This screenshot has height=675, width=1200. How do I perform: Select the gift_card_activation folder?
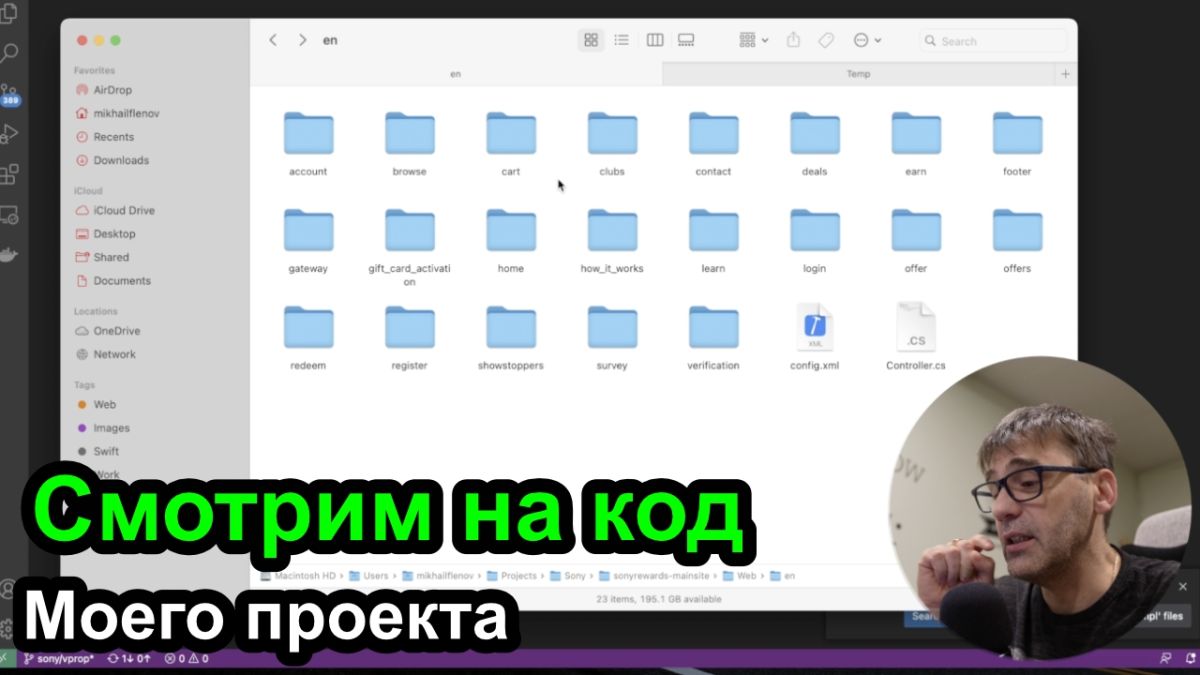coord(409,231)
